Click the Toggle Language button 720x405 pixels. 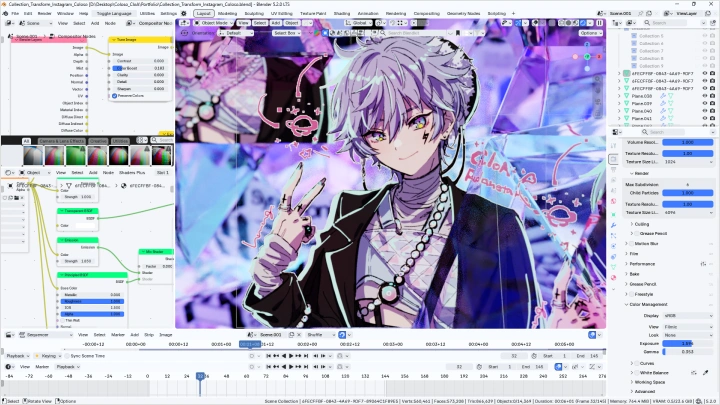[x=114, y=13]
